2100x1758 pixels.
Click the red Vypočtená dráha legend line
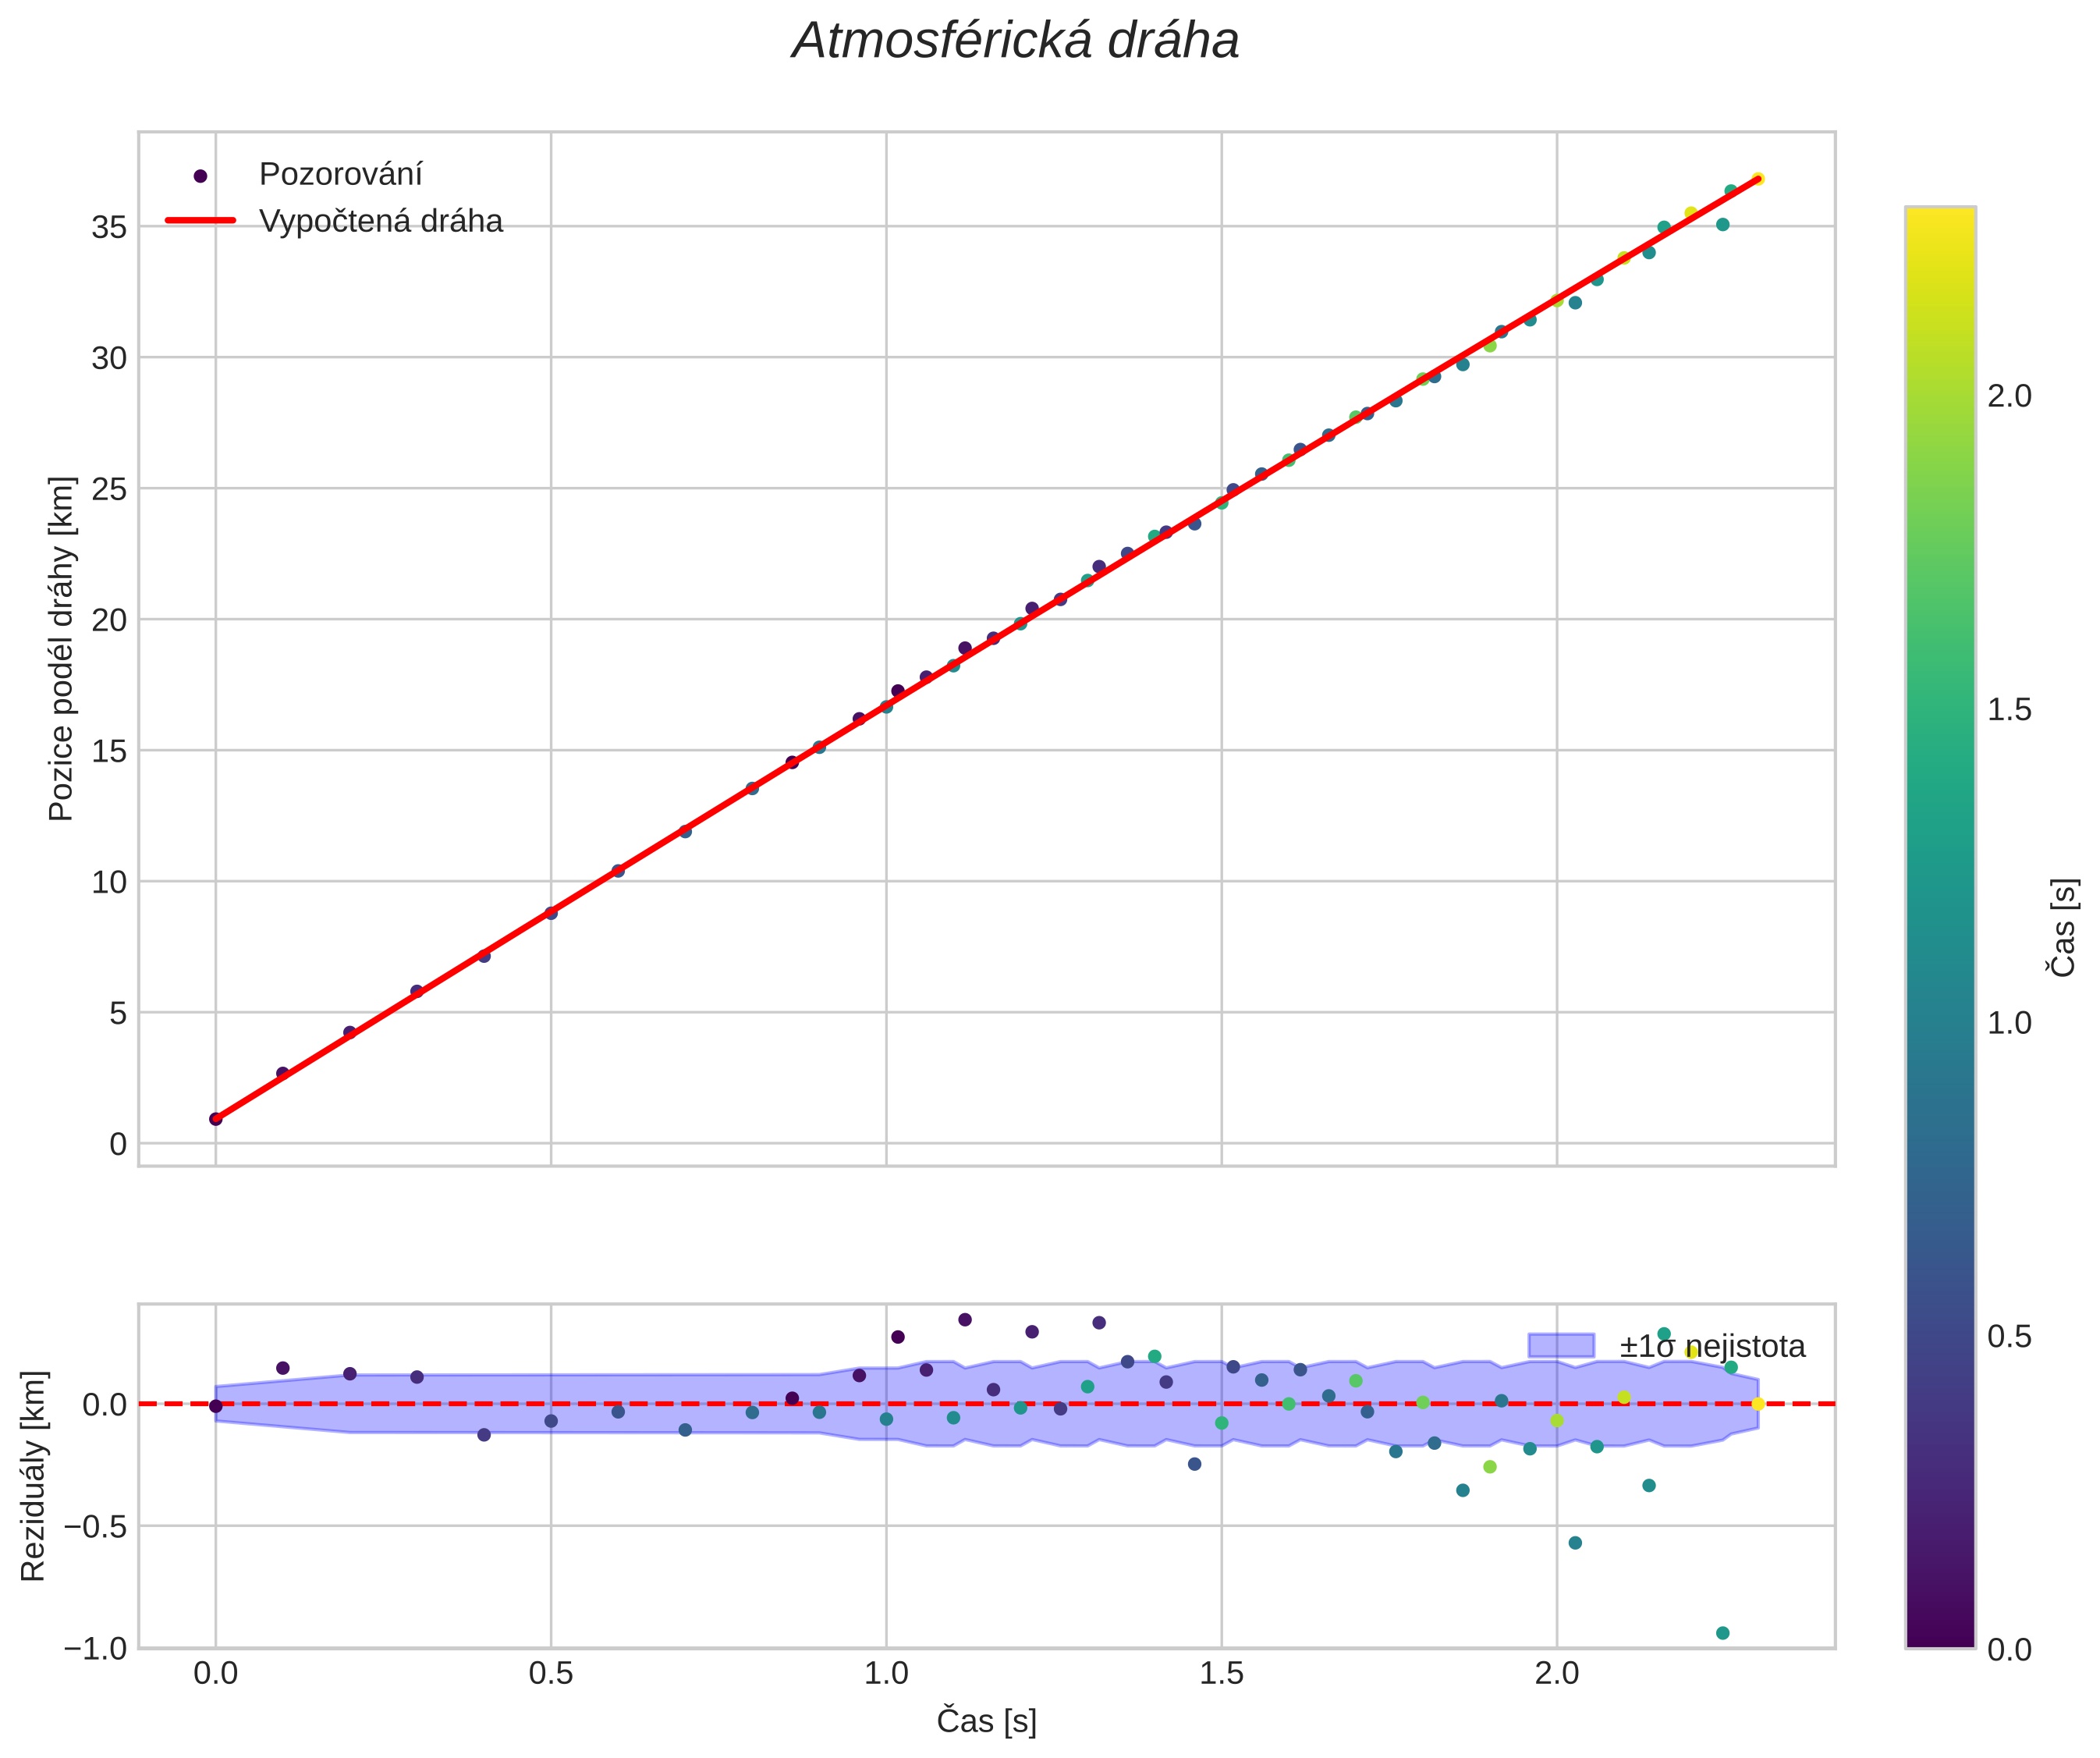pos(200,220)
